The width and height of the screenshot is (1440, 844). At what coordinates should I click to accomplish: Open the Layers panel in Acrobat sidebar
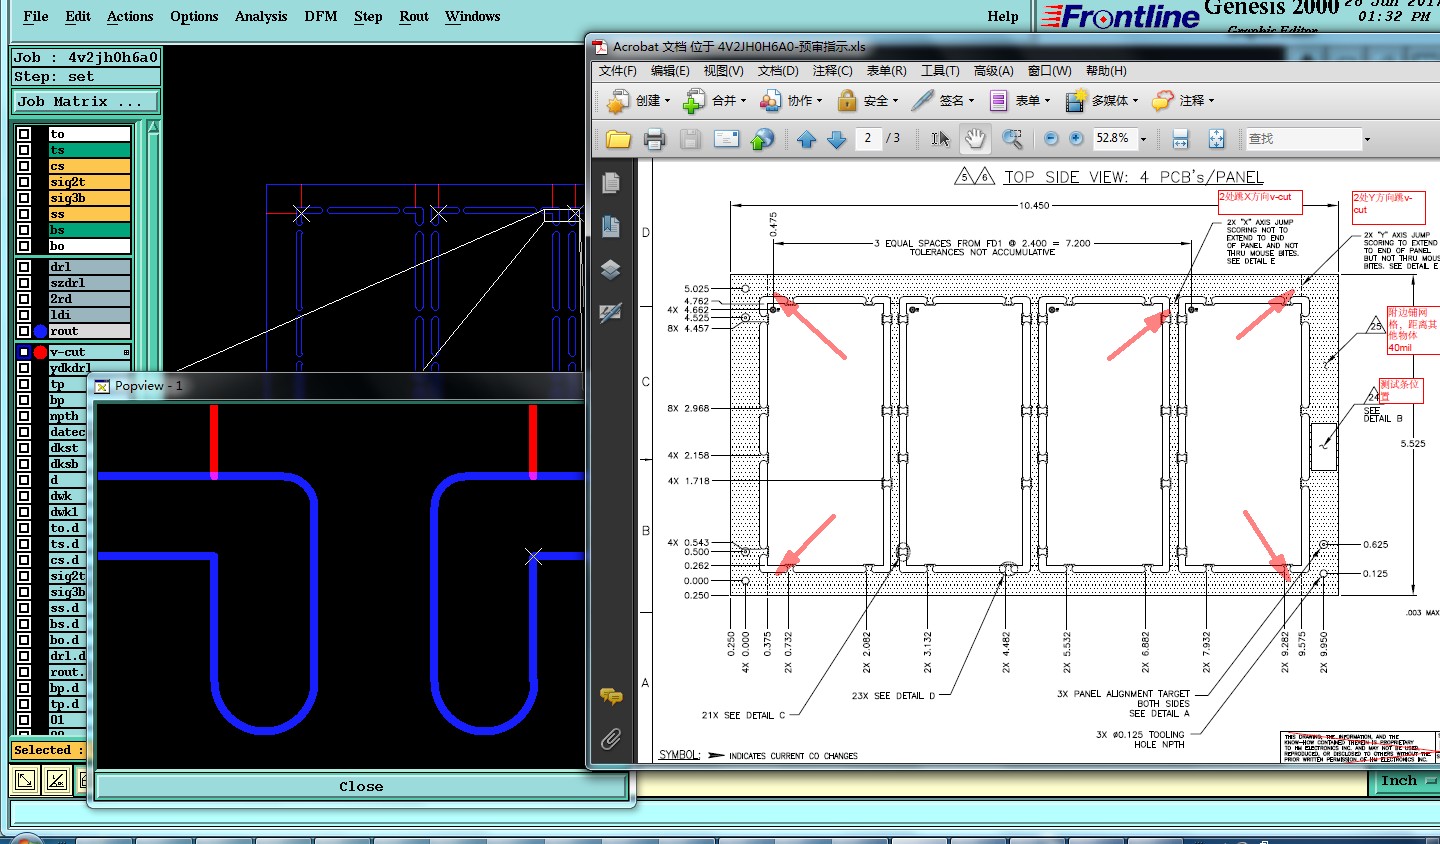(x=611, y=270)
